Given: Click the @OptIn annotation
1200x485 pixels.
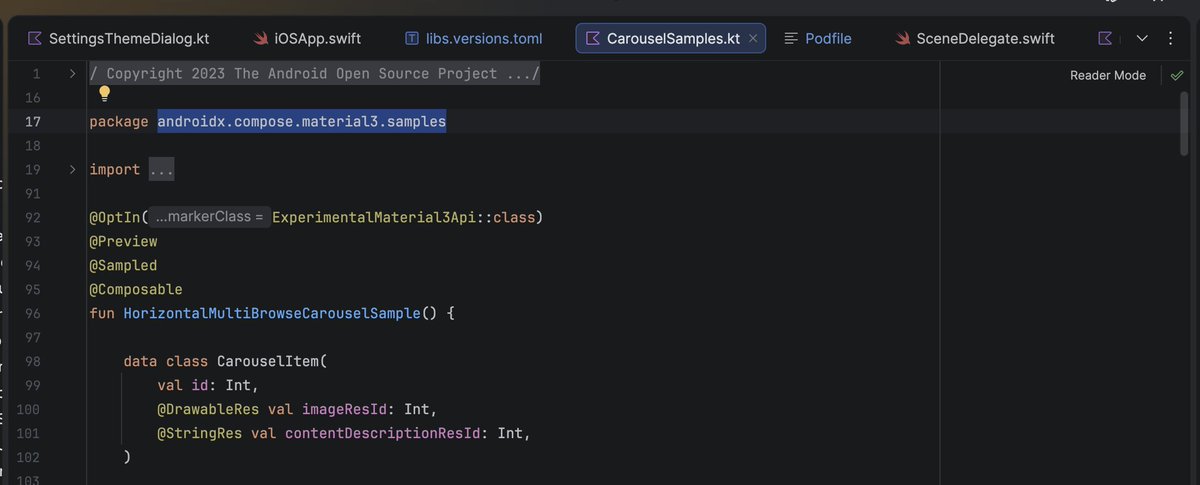Looking at the screenshot, I should pyautogui.click(x=114, y=217).
